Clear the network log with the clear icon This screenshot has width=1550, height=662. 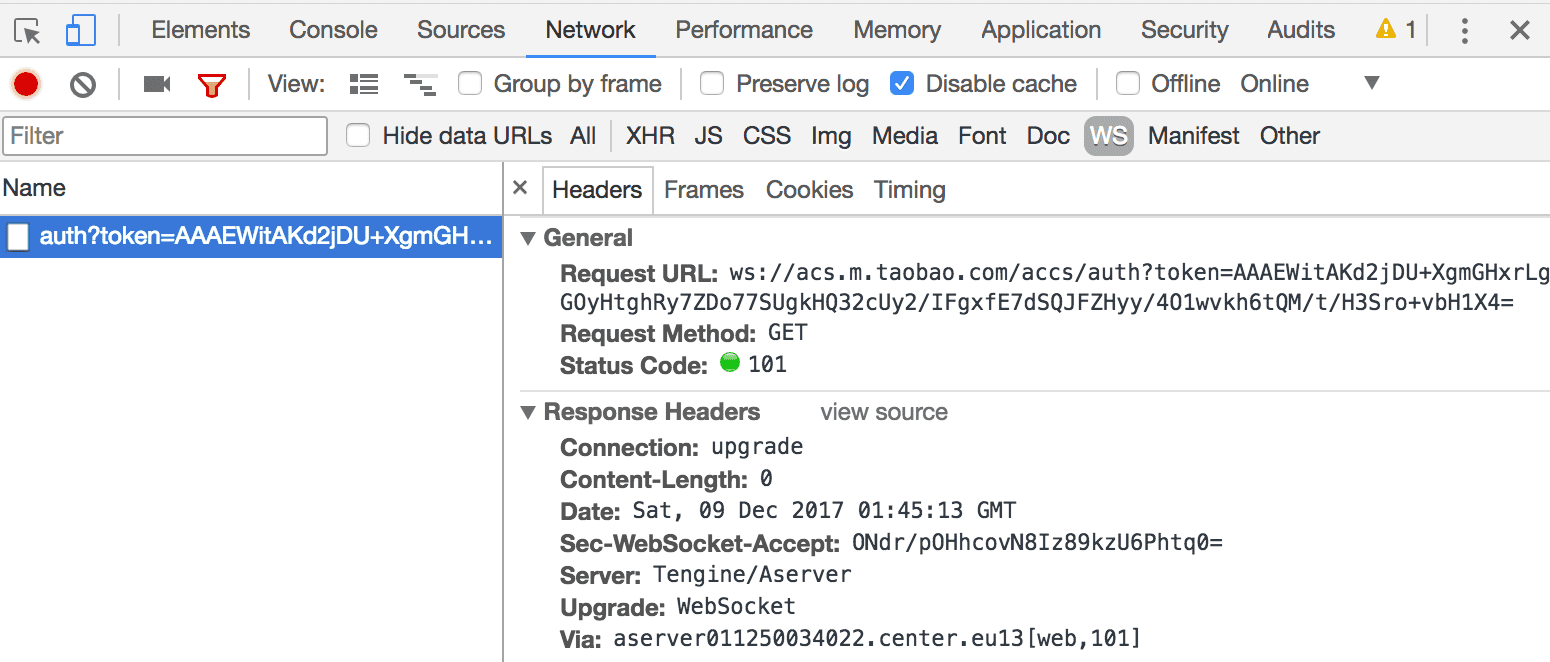(82, 85)
